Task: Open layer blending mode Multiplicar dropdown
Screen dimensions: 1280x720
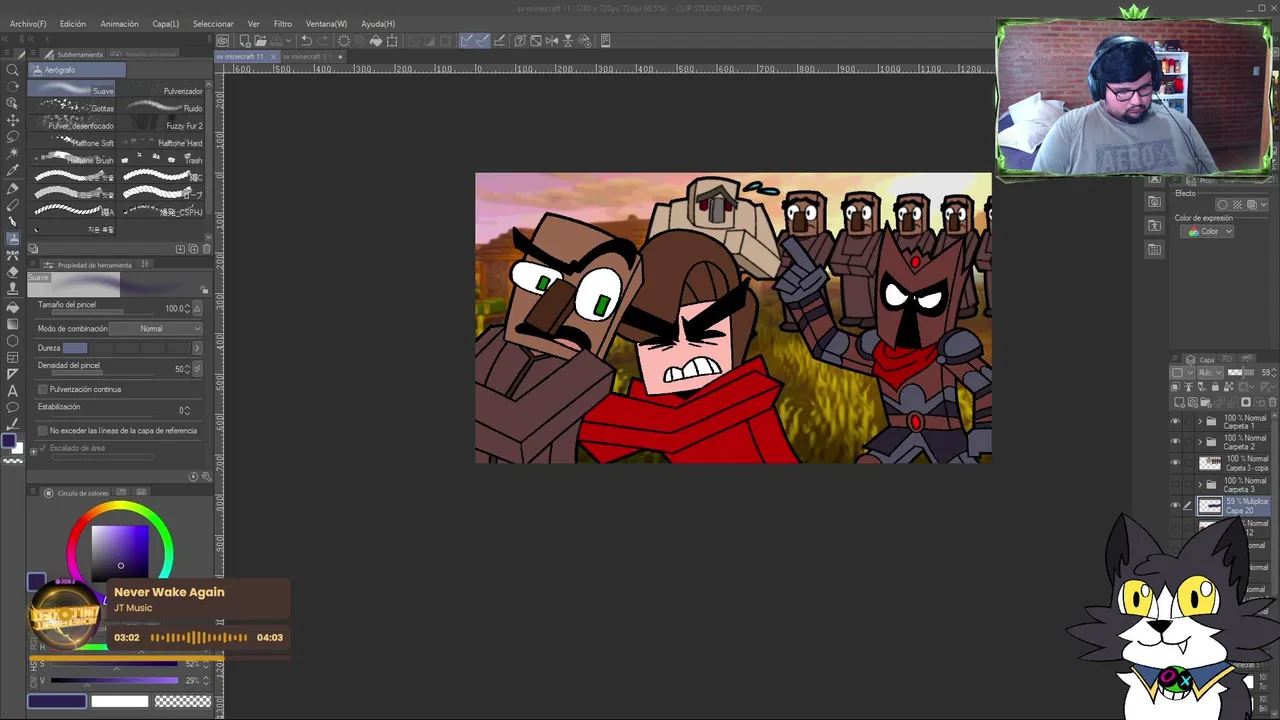Action: click(x=1210, y=372)
